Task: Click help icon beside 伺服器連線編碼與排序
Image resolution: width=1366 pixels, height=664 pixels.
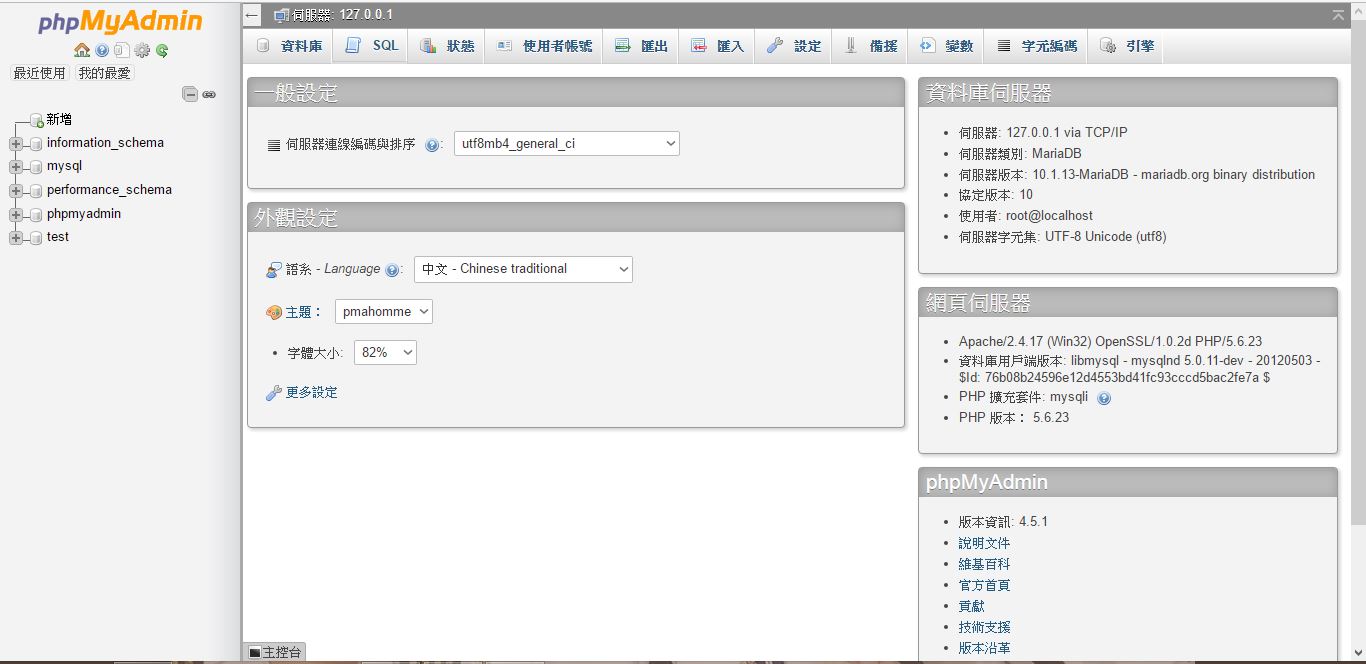Action: tap(432, 145)
